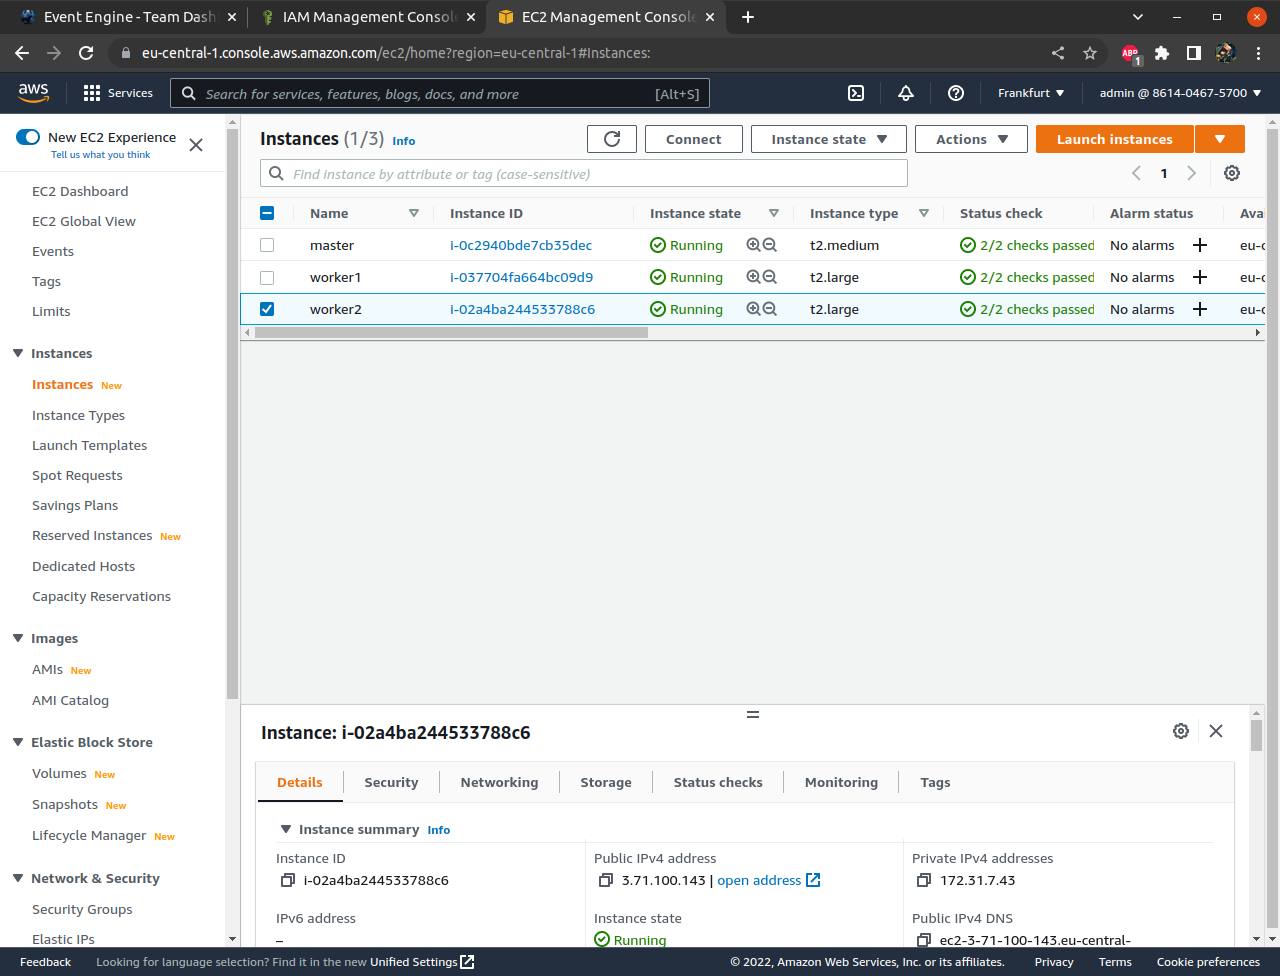Add alarm for worker2 instance

click(x=1200, y=309)
